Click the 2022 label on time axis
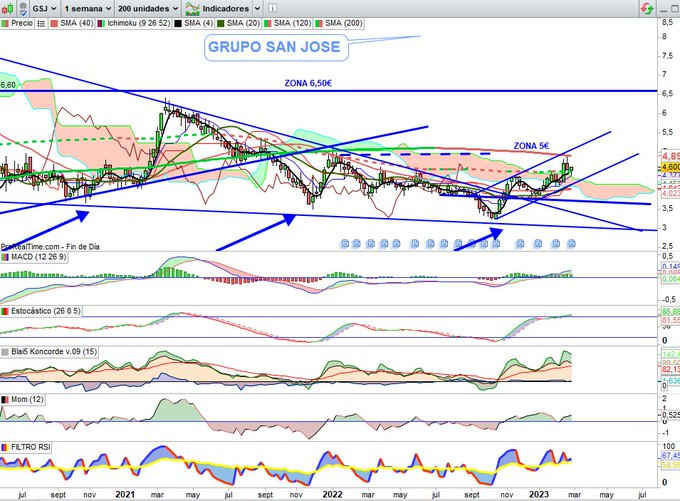Image resolution: width=680 pixels, height=501 pixels. (332, 494)
